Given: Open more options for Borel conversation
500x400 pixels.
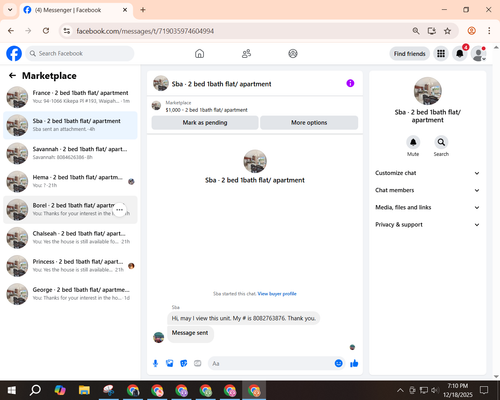Looking at the screenshot, I should pos(120,210).
